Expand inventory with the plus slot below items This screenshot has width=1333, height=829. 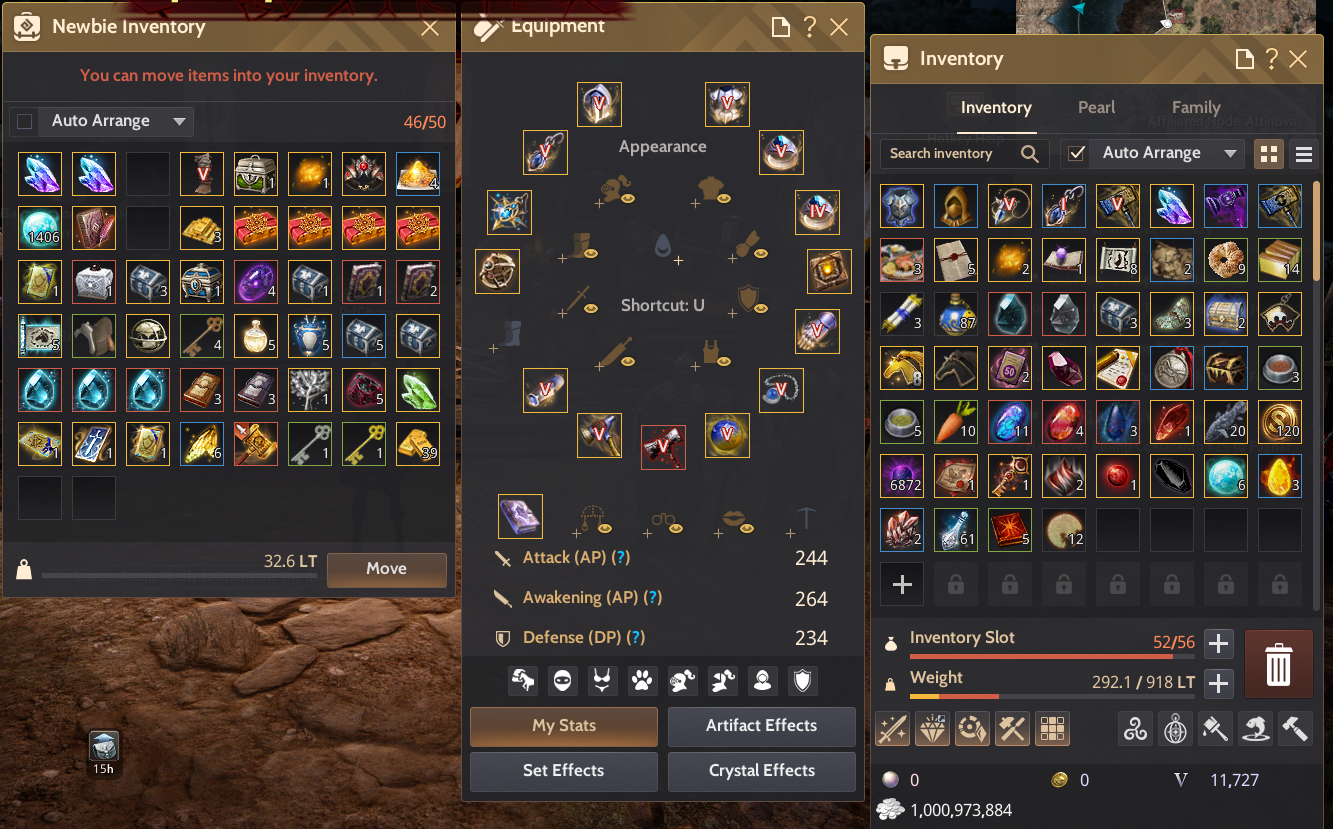click(902, 585)
